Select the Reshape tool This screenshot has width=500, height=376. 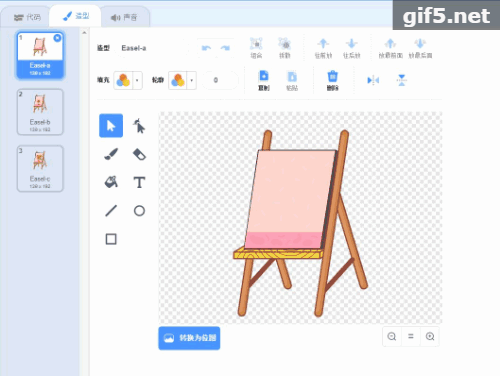point(139,126)
